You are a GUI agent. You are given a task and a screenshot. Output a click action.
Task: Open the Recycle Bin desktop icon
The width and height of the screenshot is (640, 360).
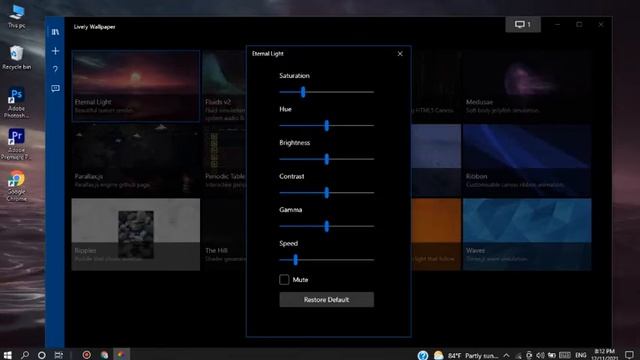point(16,58)
